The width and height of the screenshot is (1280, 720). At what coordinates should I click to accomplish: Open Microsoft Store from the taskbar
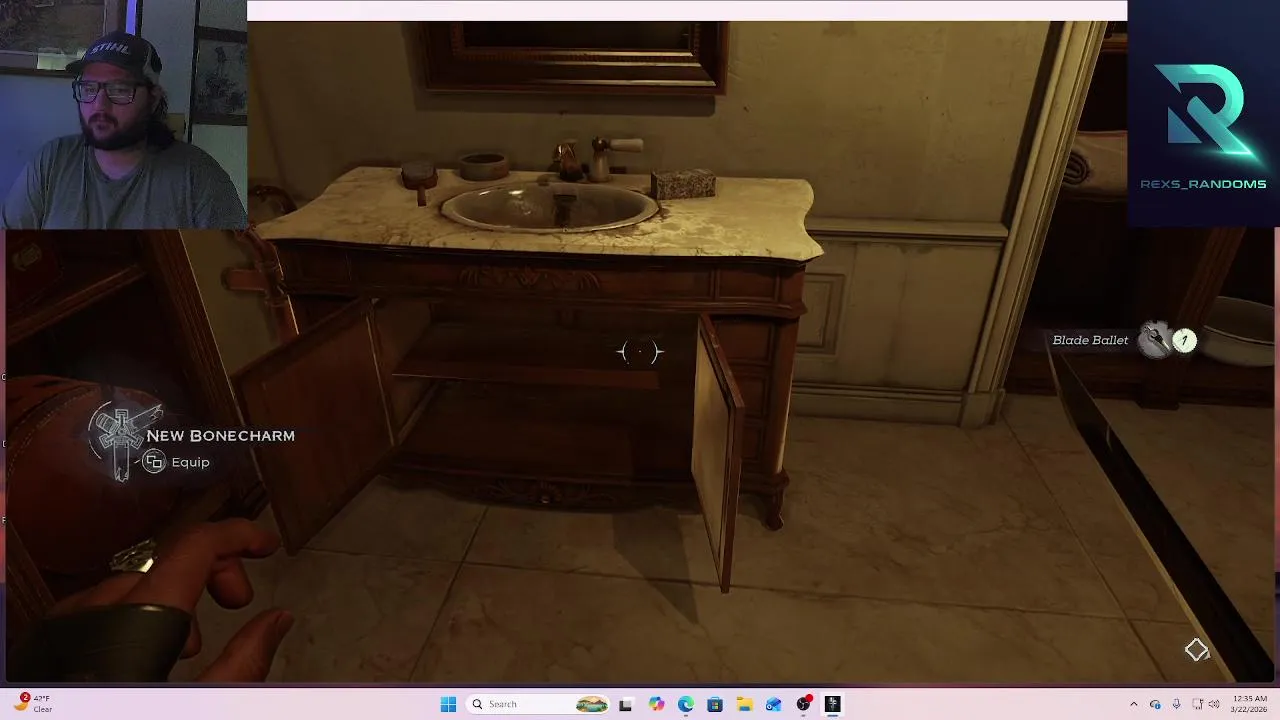point(715,704)
